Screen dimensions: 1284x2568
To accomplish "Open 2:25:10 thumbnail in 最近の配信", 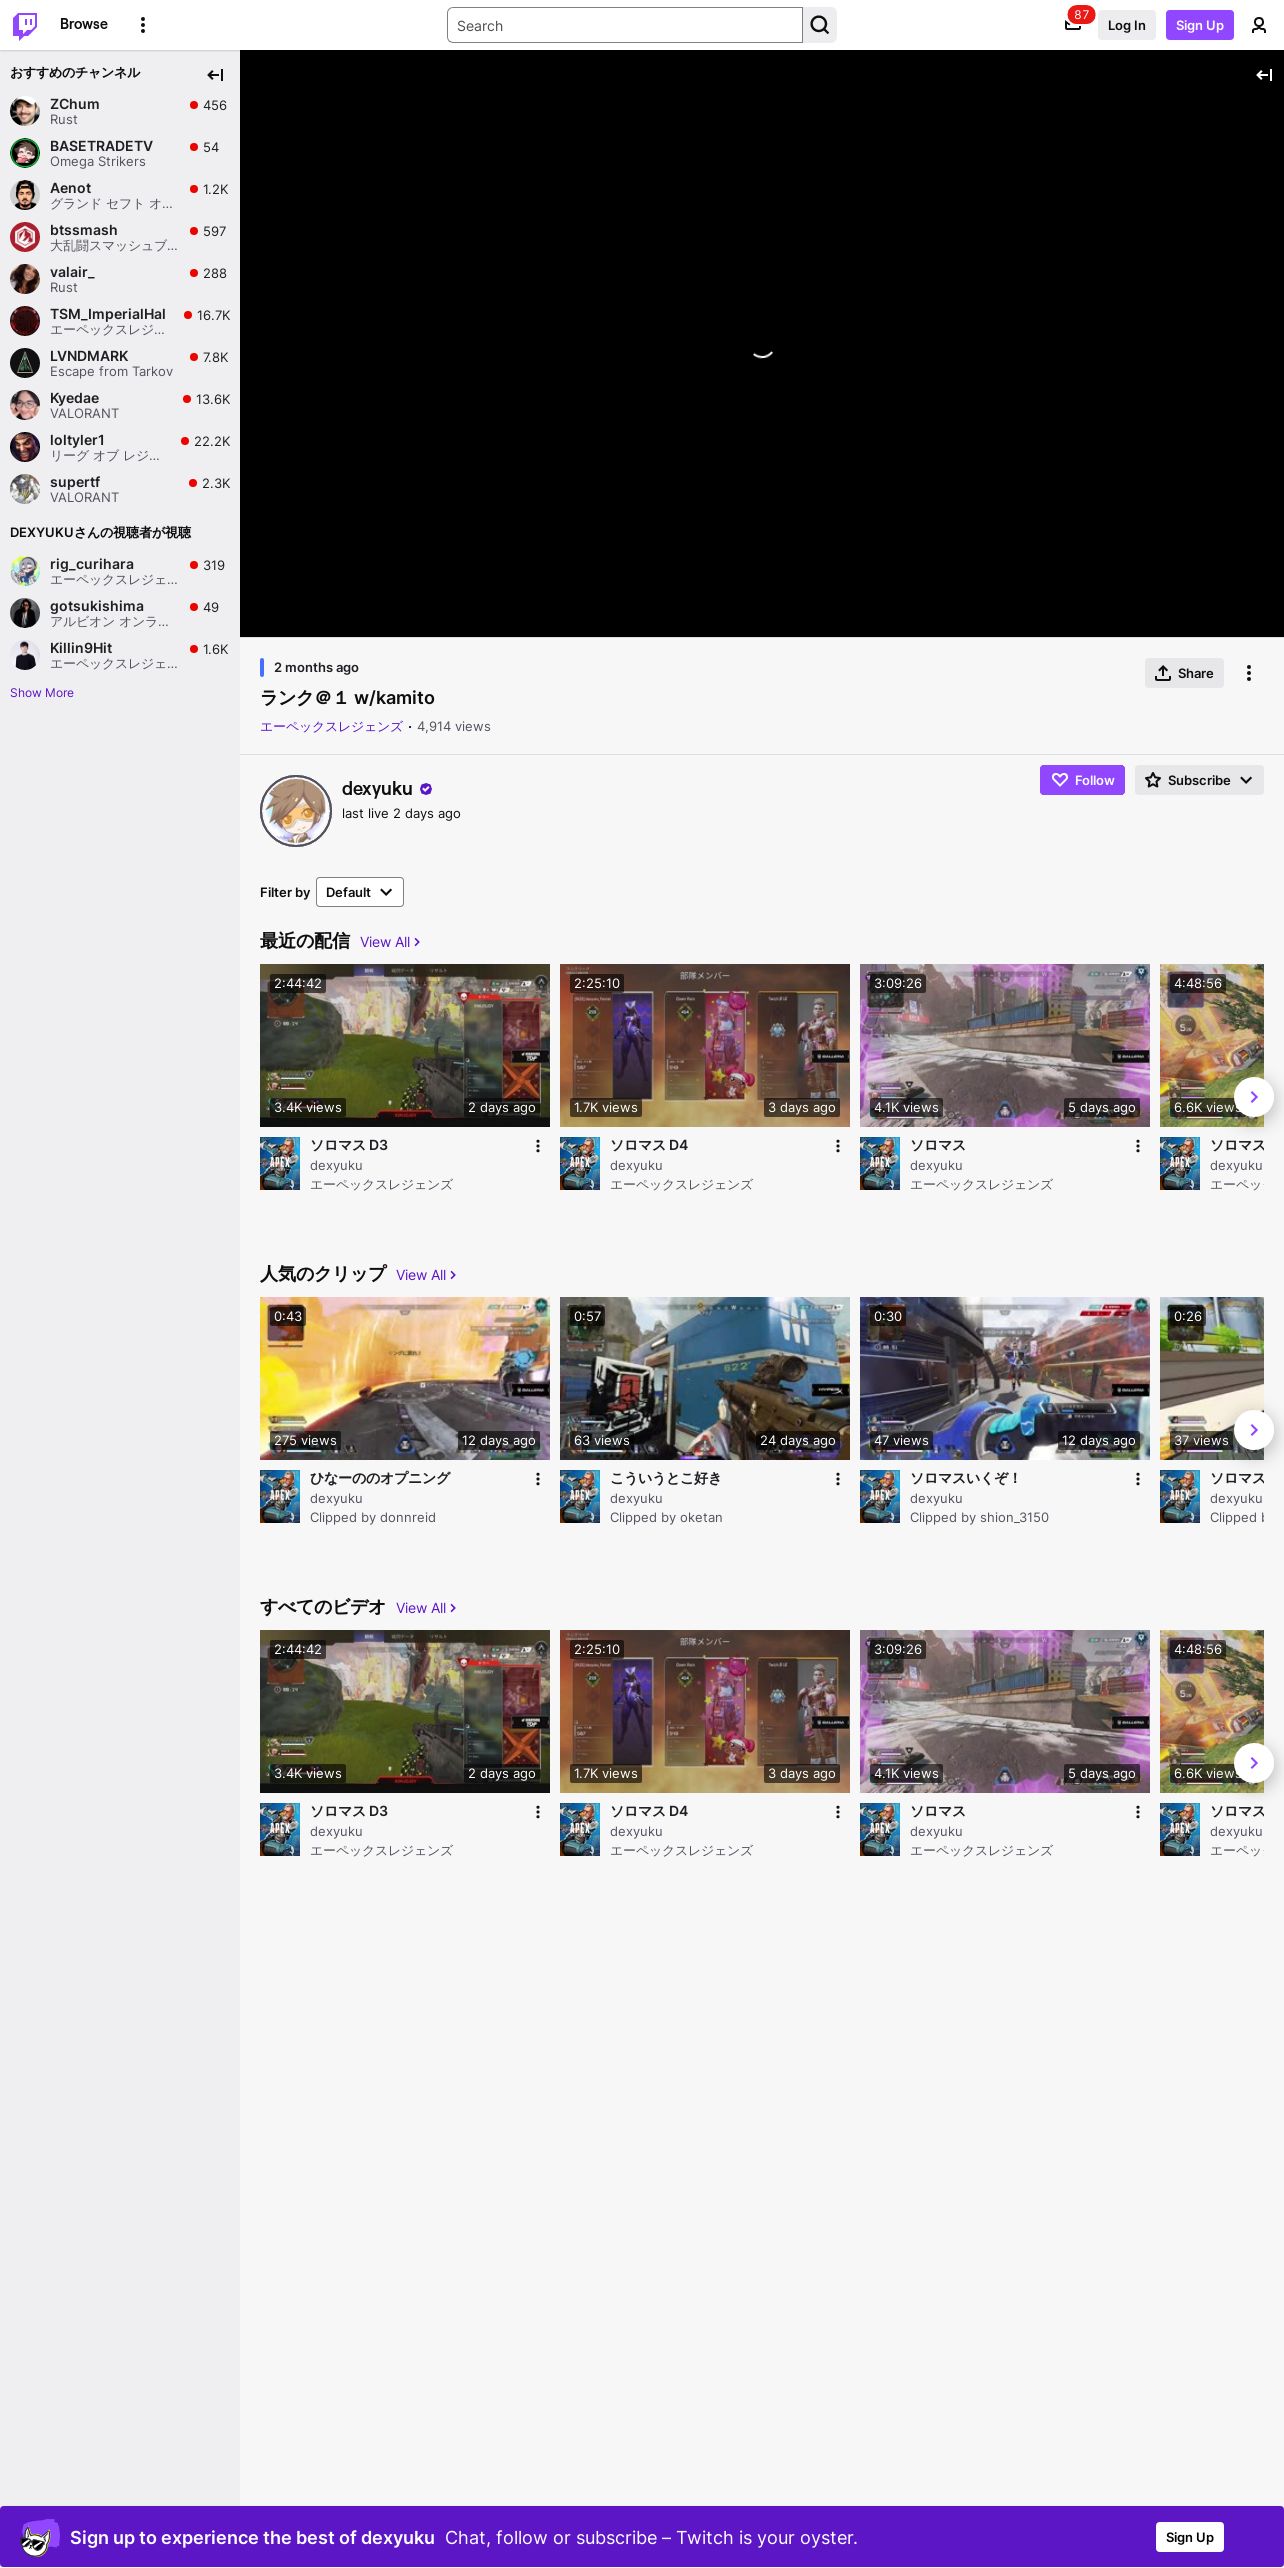I will (x=705, y=1045).
